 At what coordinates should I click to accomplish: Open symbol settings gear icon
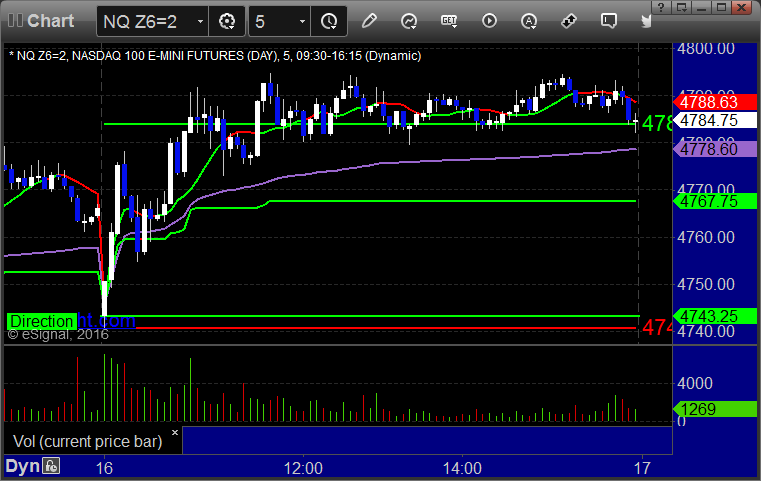pos(227,21)
